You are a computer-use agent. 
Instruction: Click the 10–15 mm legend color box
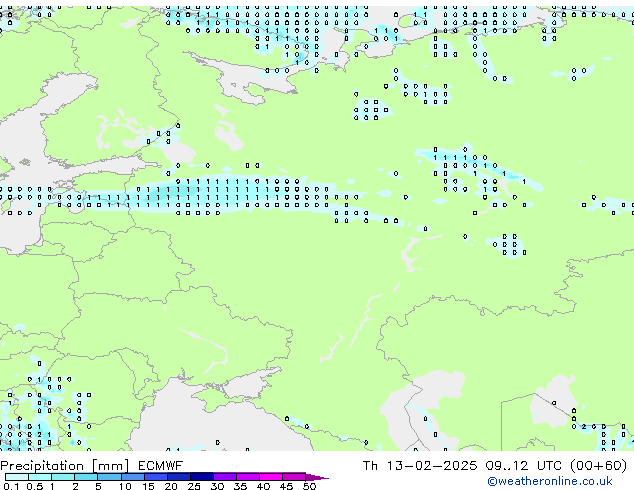tap(132, 477)
